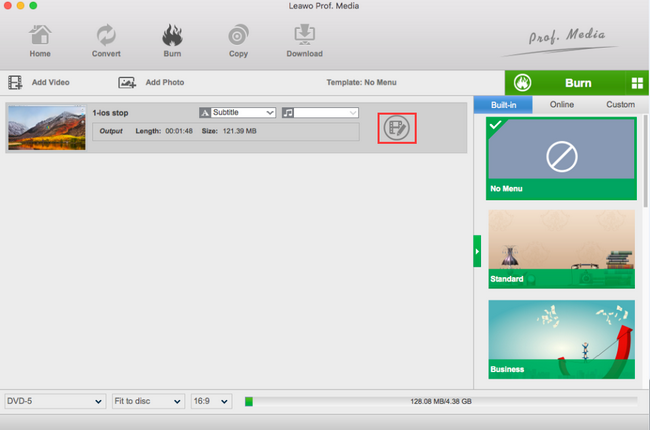Screen dimensions: 650x430
Task: Click the Length 00:01:48 value
Action: point(179,131)
